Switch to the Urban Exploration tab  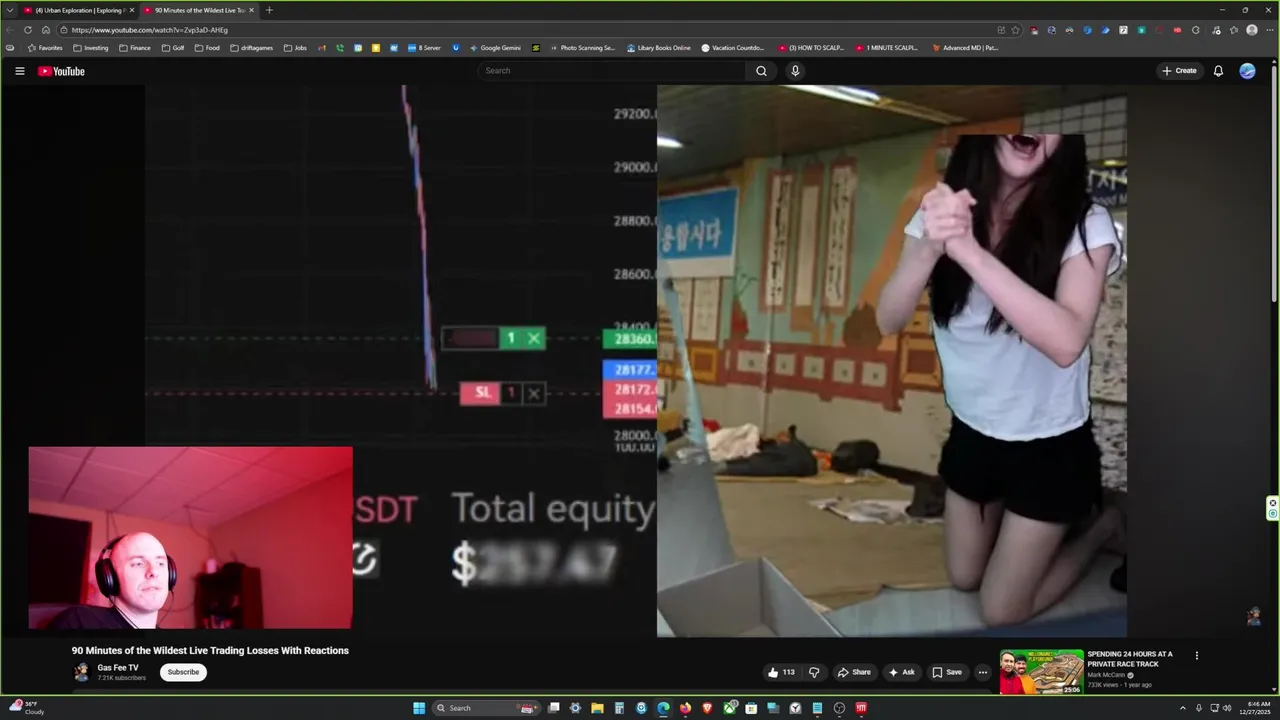tap(78, 10)
